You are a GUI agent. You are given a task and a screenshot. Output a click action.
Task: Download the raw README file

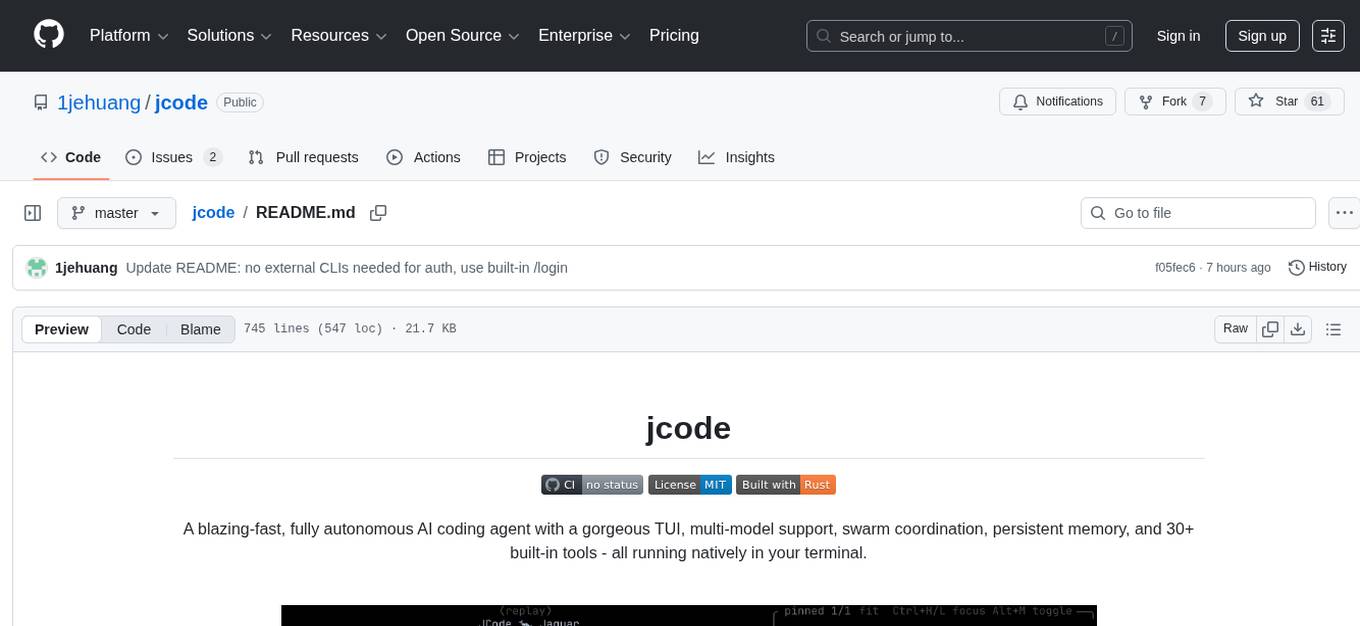[x=1298, y=328]
